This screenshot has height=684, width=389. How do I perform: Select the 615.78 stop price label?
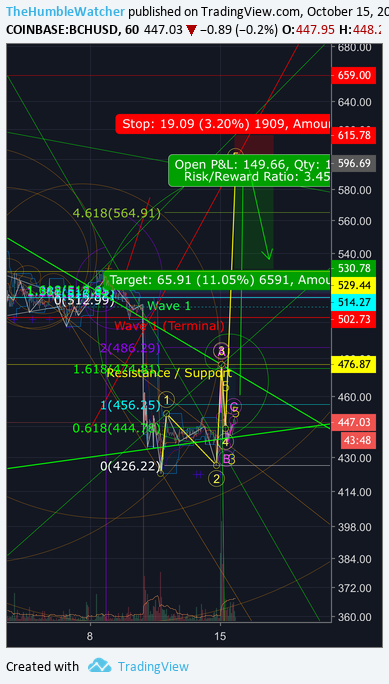[354, 136]
